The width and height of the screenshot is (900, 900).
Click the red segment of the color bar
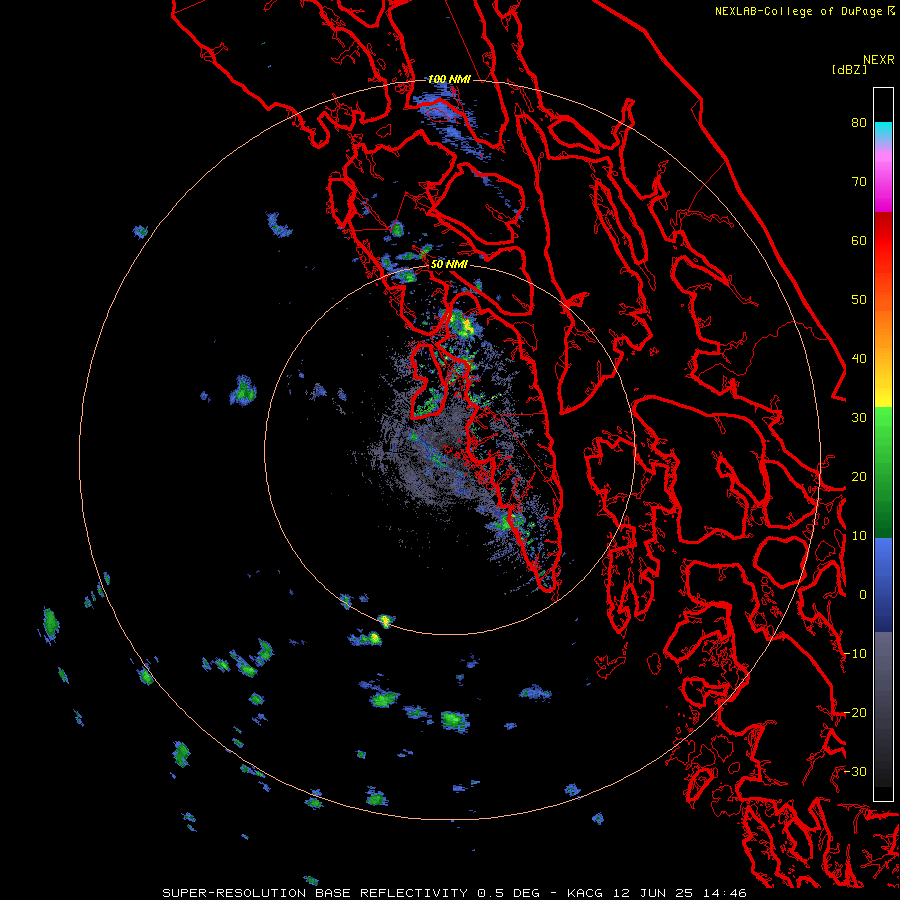(883, 241)
